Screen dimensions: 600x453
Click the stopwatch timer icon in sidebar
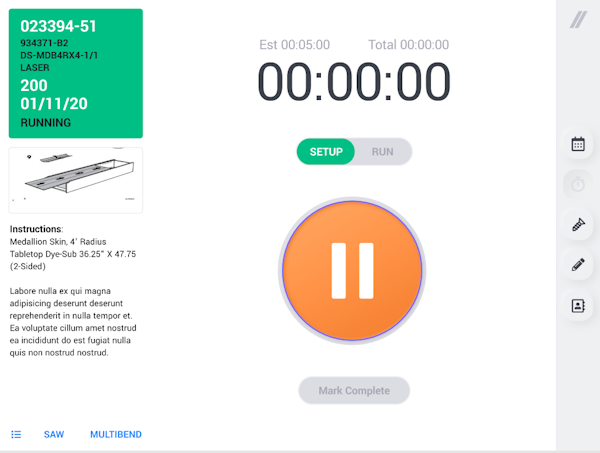click(578, 185)
